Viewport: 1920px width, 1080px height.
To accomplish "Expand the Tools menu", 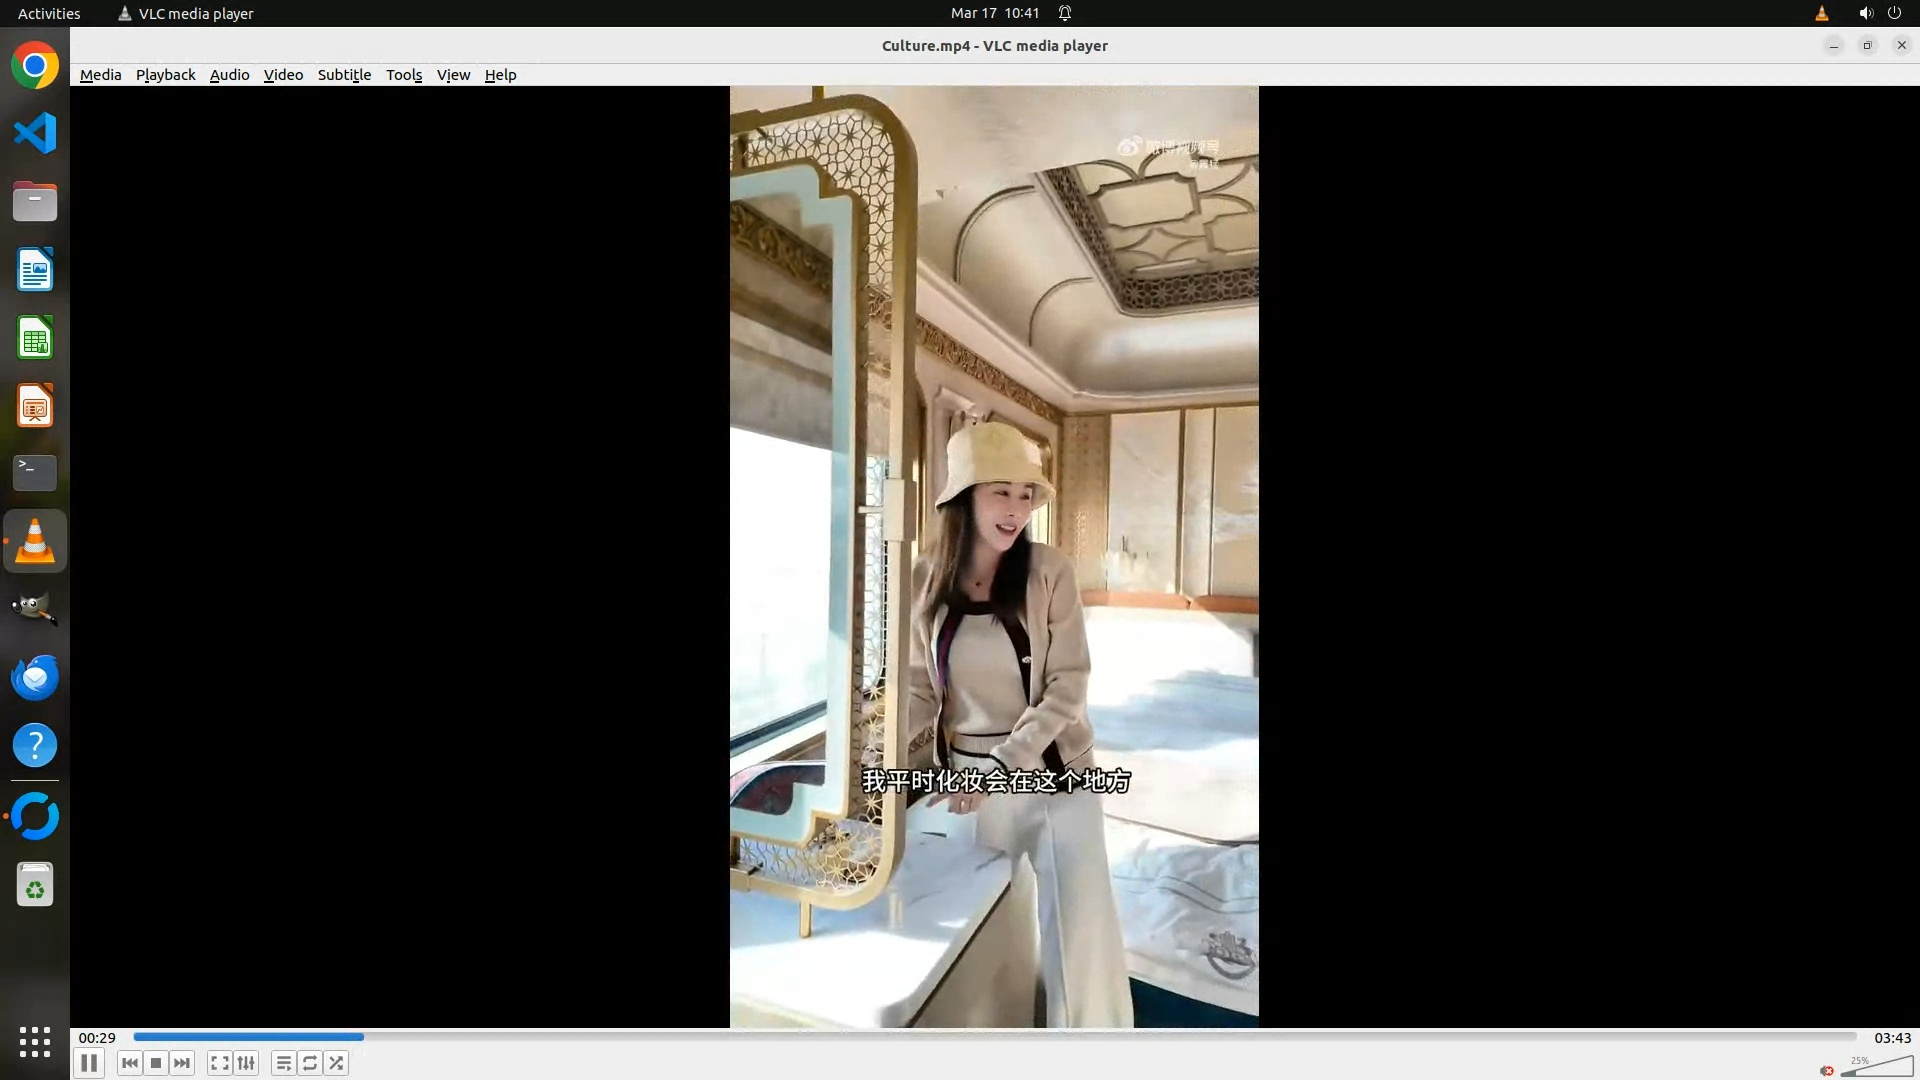I will coord(404,75).
